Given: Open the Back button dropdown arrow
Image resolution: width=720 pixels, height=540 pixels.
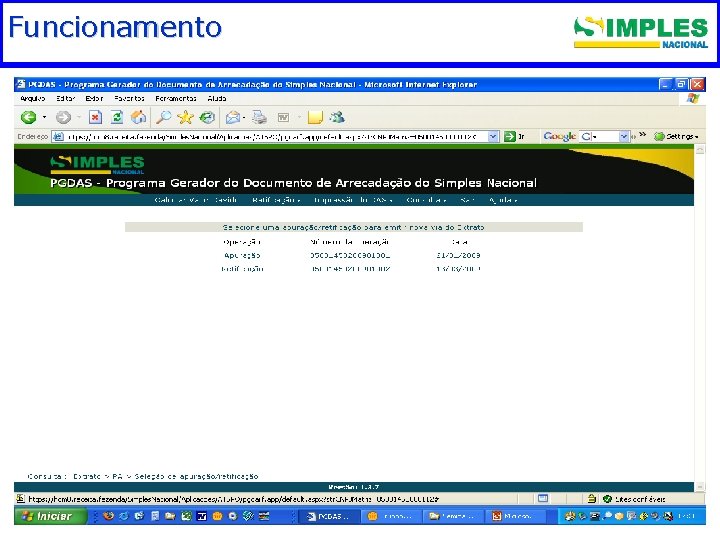Looking at the screenshot, I should click(x=45, y=118).
